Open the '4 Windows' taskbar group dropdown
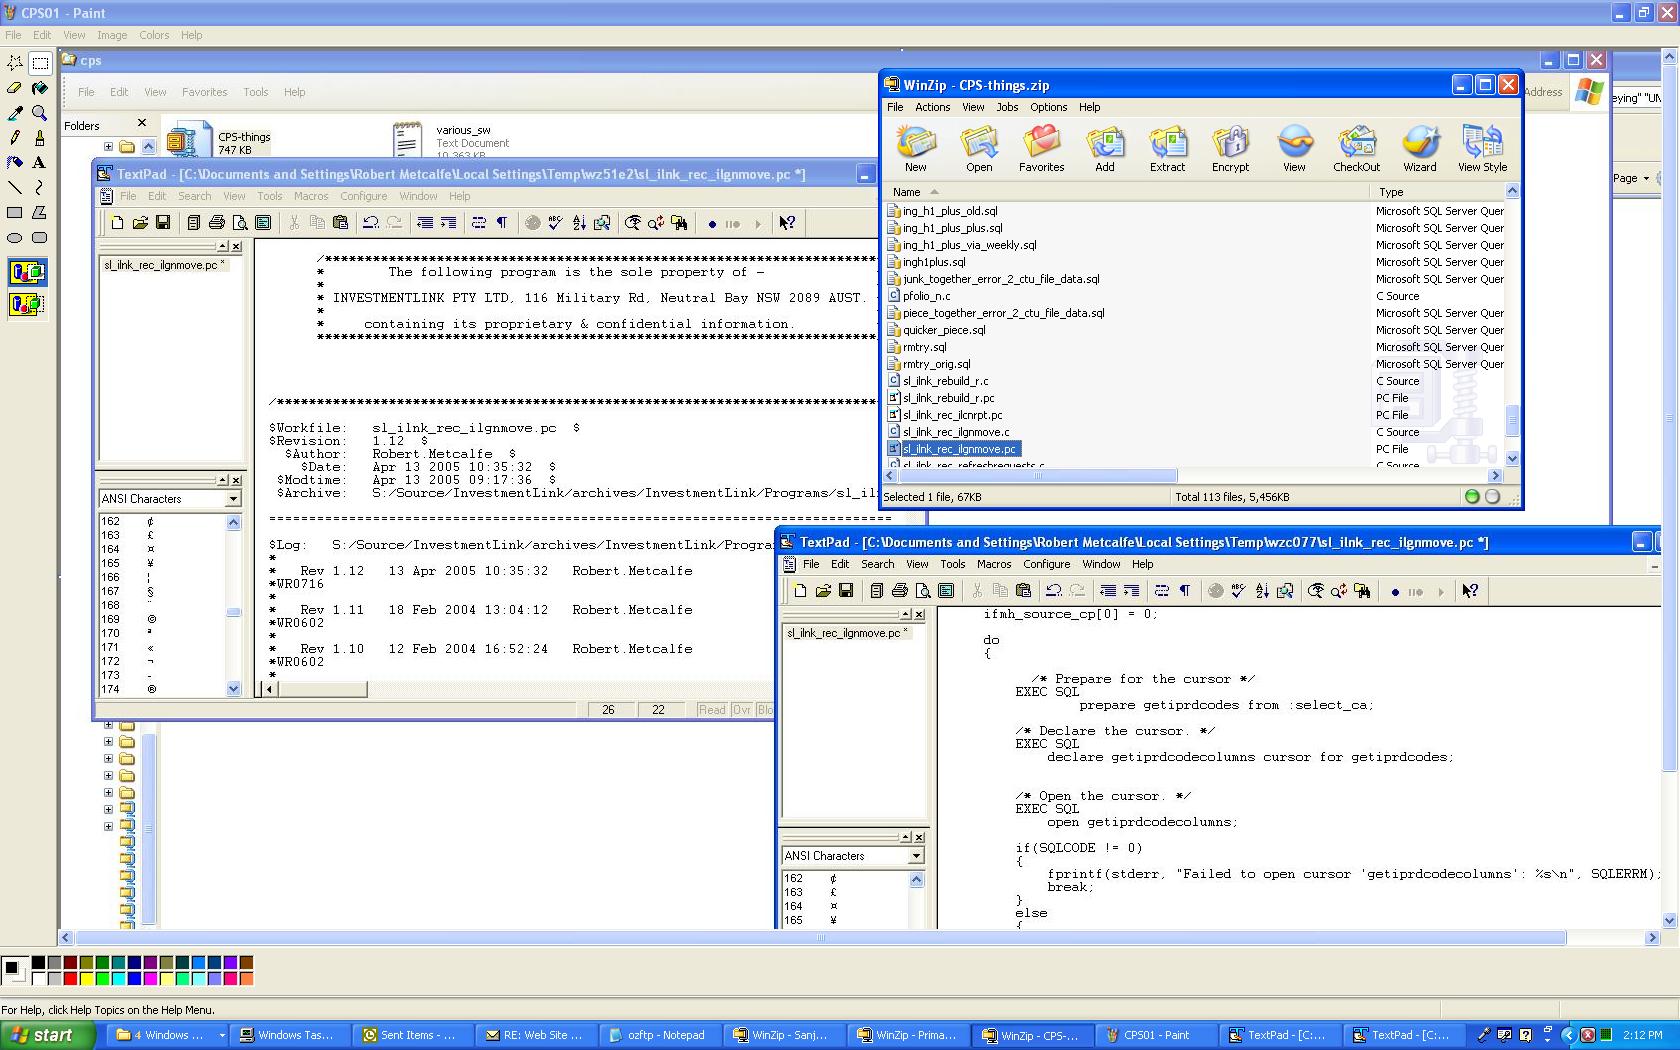This screenshot has height=1050, width=1680. click(x=221, y=1035)
